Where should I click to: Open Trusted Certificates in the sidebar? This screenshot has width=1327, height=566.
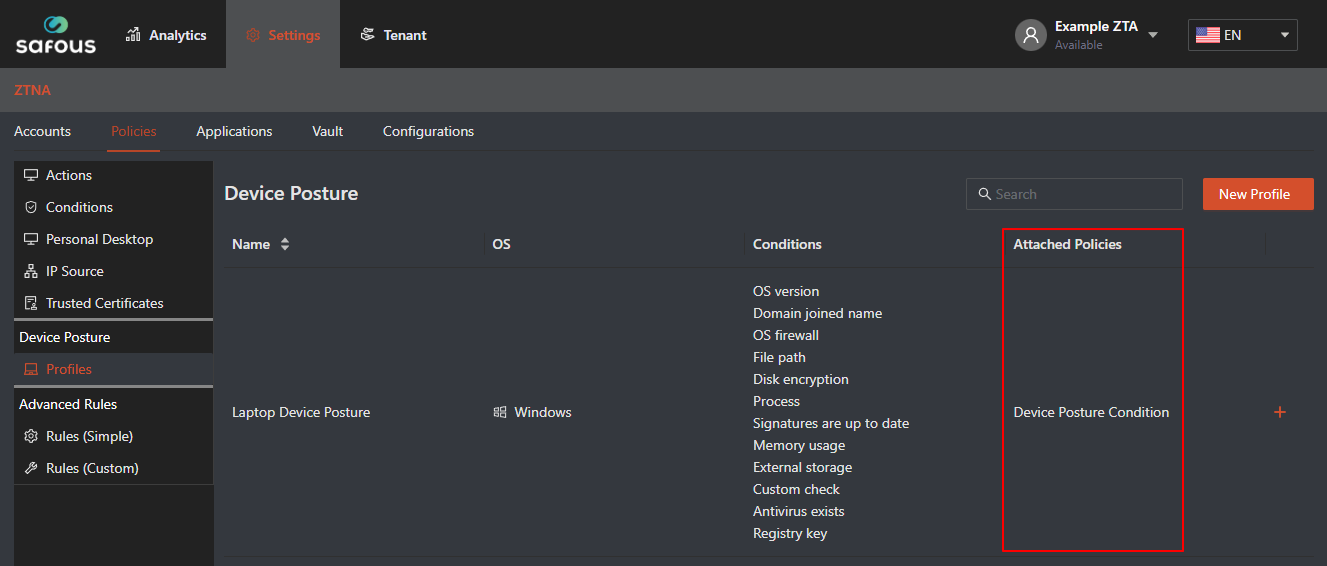tap(104, 303)
